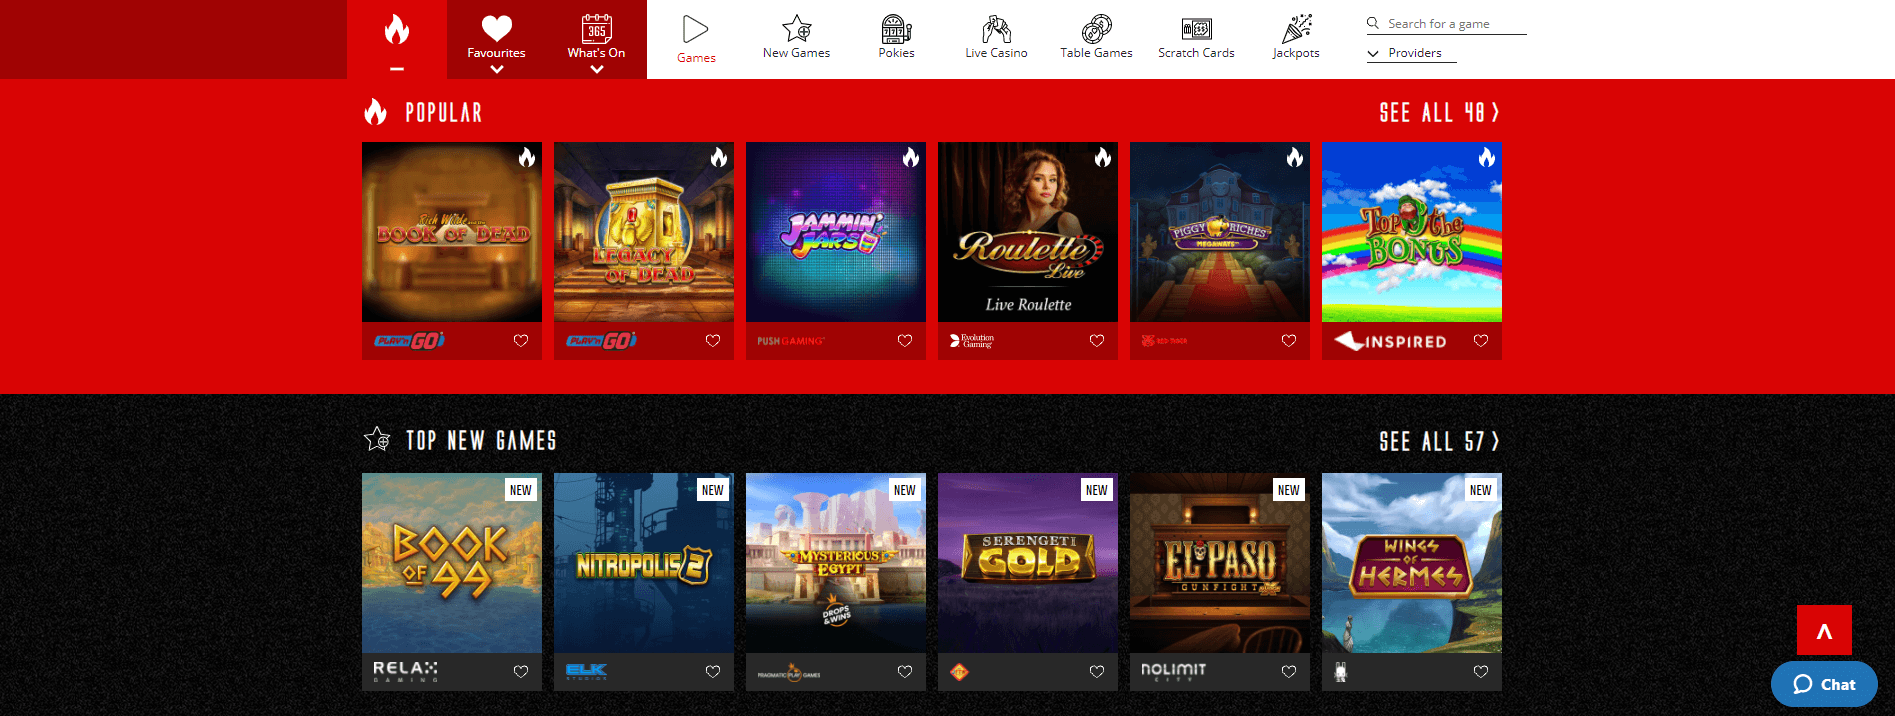
Task: Favourite Wings of Hermes with heart
Action: 1481,672
